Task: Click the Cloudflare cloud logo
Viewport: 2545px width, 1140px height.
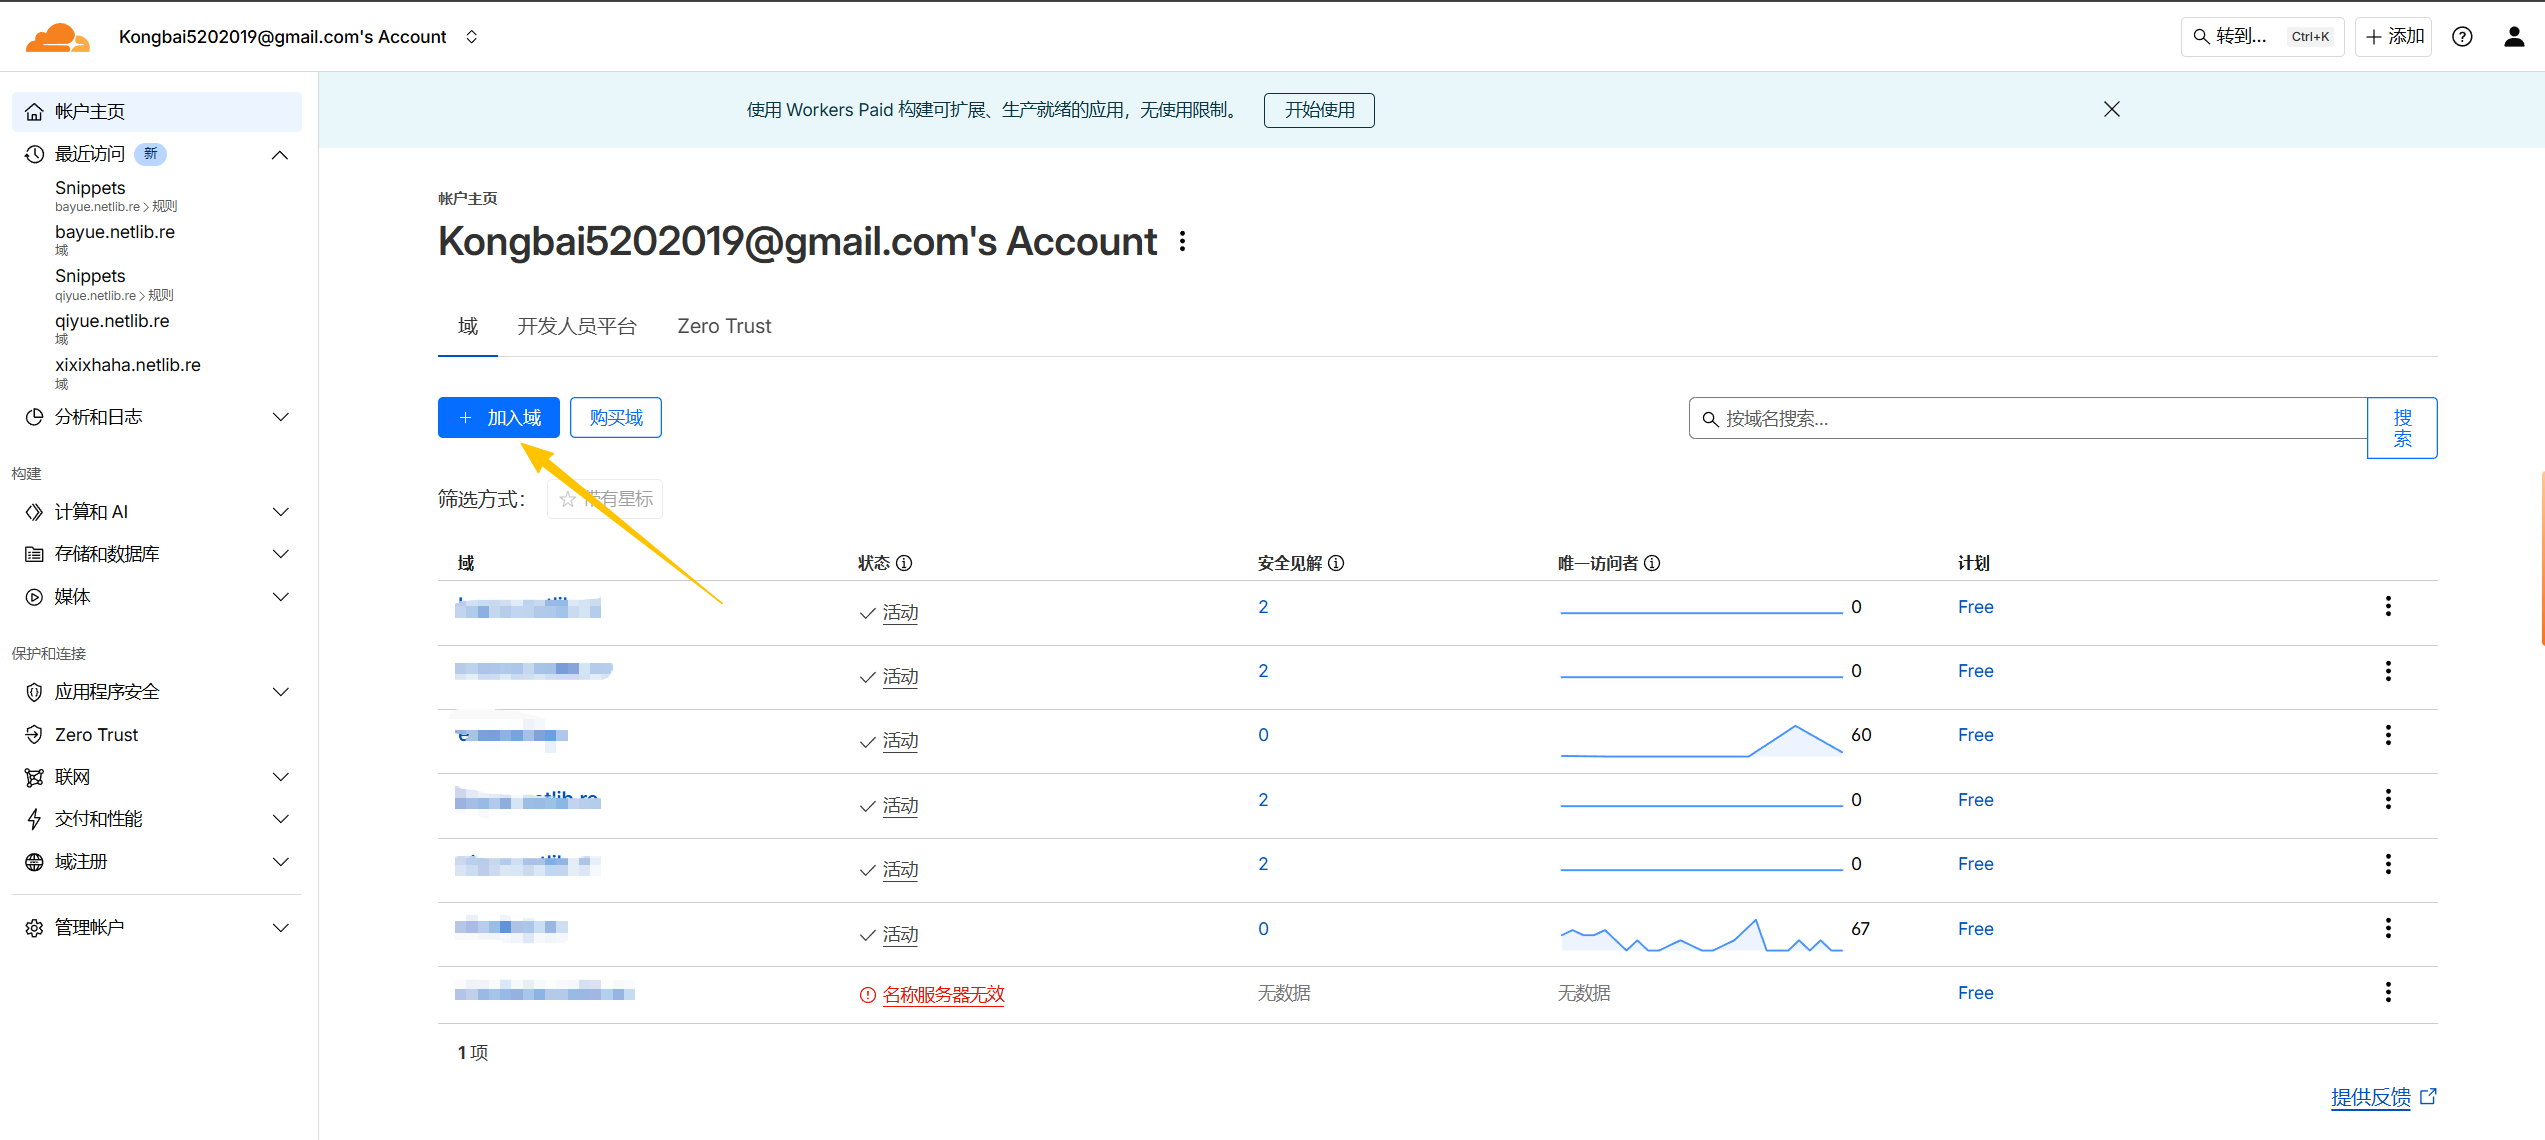Action: pyautogui.click(x=57, y=37)
